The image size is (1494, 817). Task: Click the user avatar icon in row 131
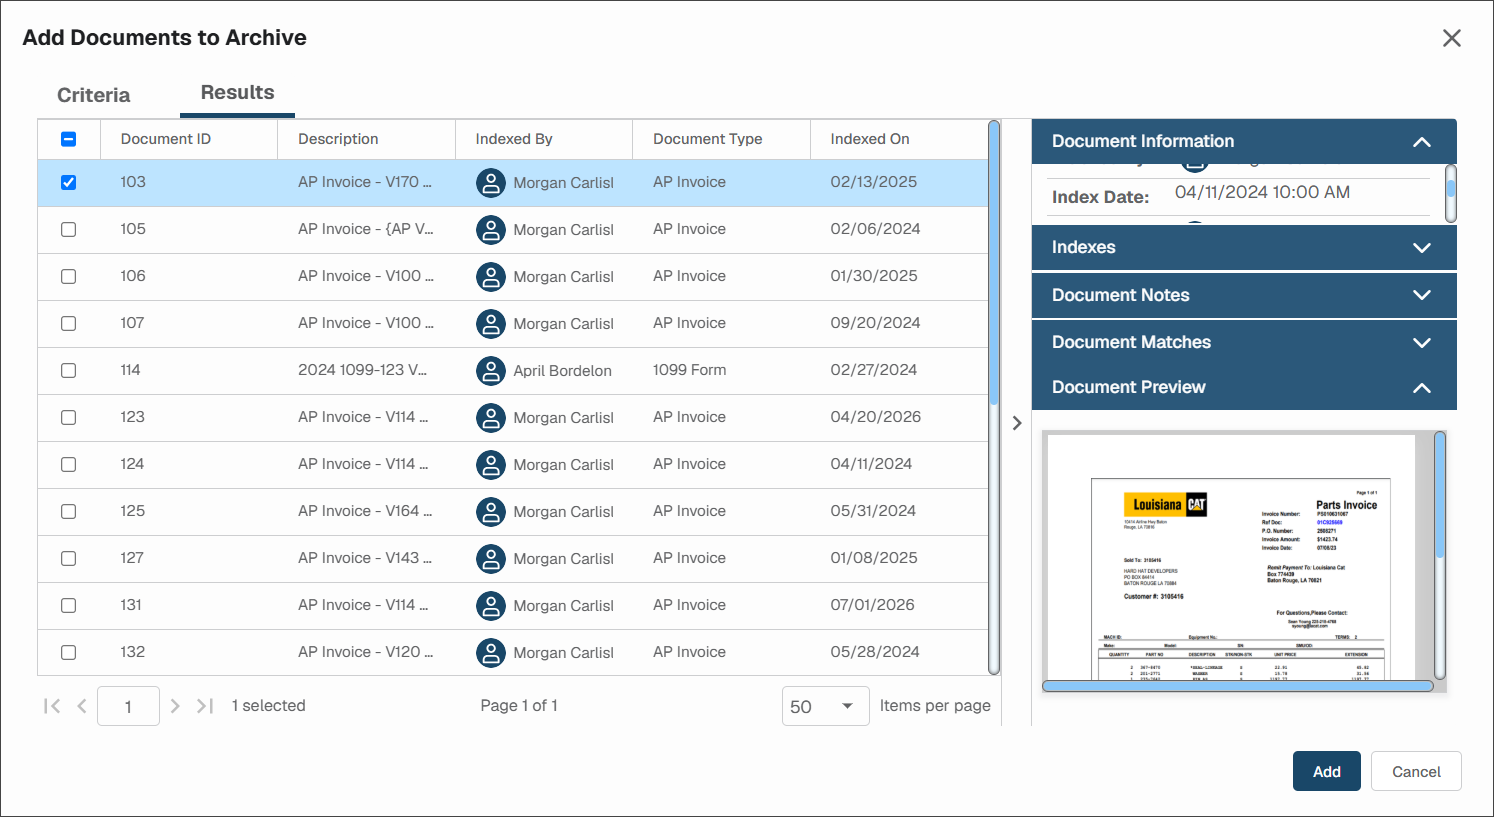pos(490,606)
